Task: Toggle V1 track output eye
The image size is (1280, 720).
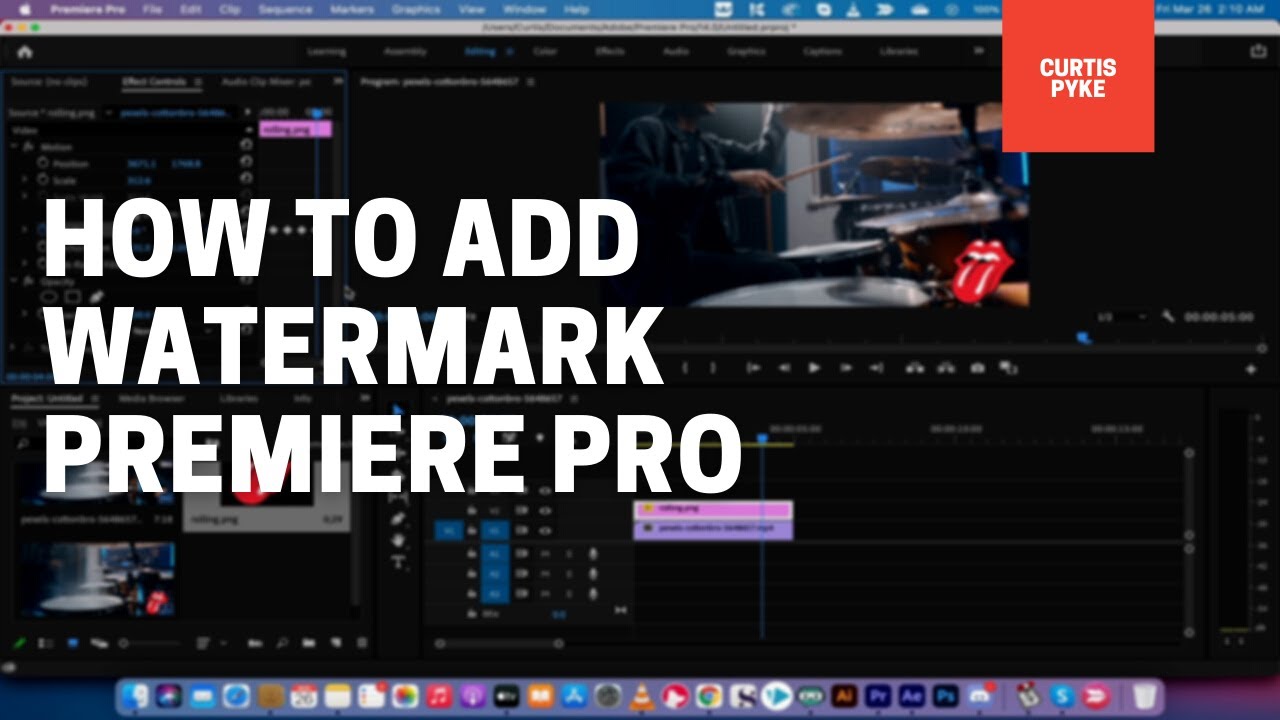Action: tap(545, 529)
